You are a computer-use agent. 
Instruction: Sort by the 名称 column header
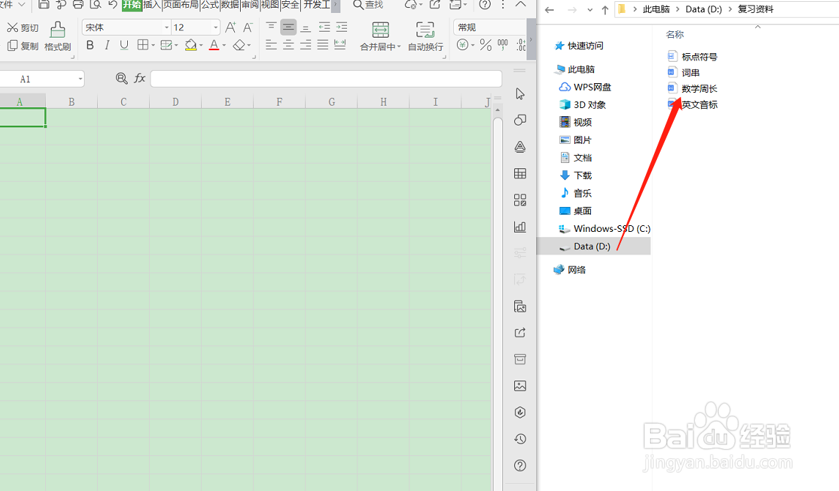(675, 34)
